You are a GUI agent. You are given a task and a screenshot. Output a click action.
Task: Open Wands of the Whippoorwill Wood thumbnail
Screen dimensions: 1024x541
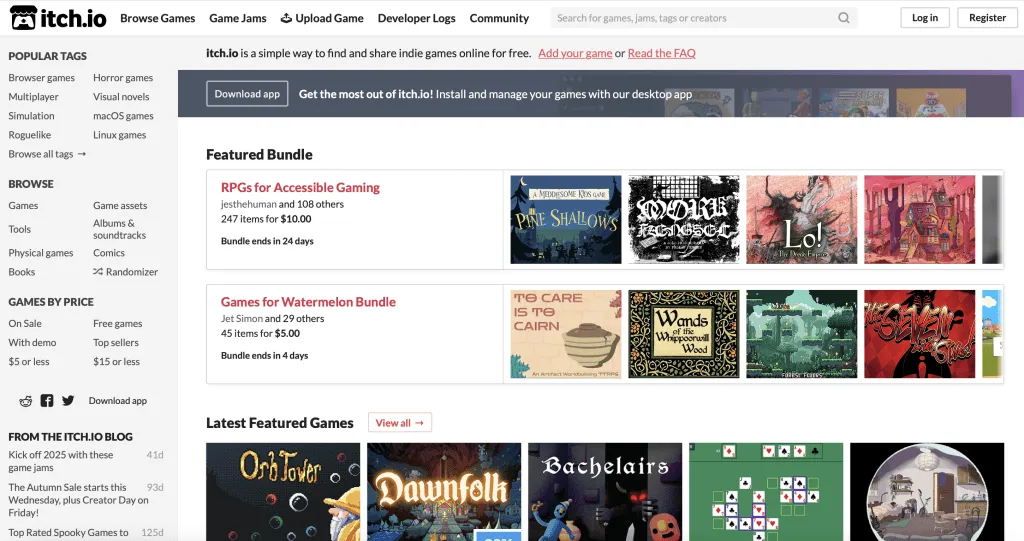pos(684,334)
